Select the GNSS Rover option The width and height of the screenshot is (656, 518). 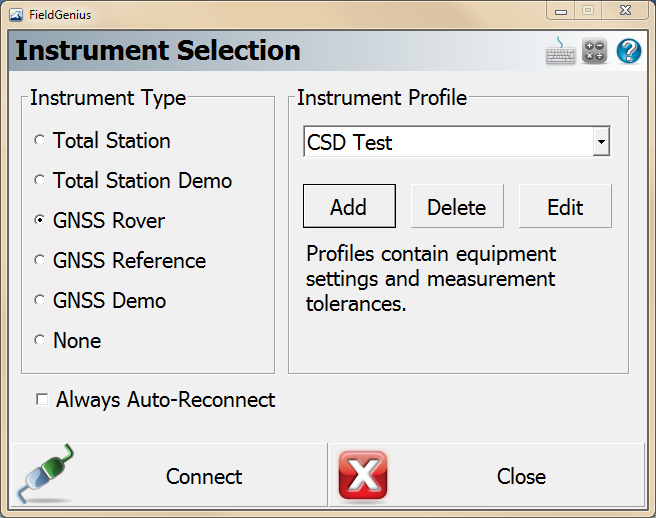(40, 221)
